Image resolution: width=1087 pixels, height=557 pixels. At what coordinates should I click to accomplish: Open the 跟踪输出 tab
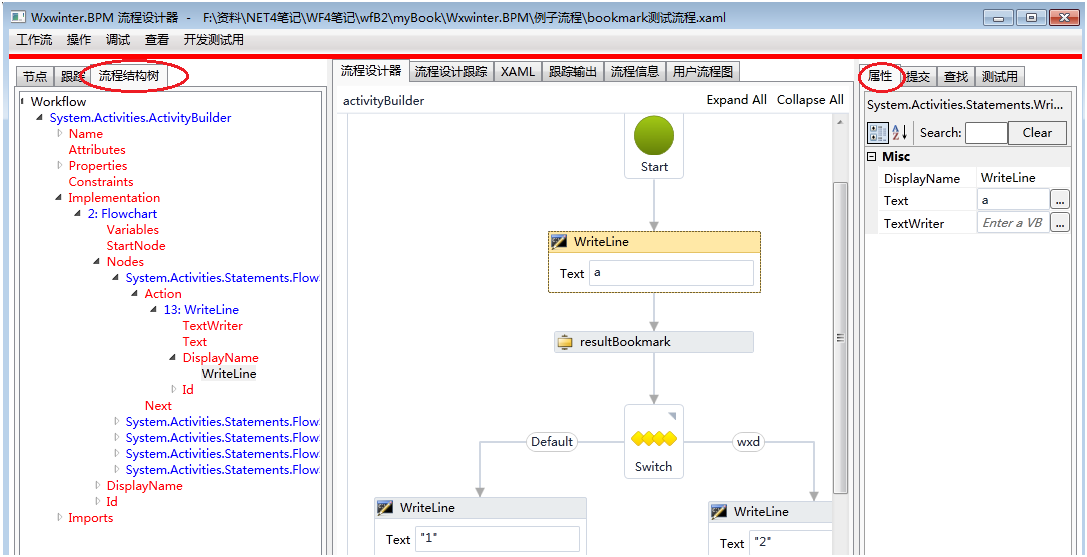coord(573,72)
